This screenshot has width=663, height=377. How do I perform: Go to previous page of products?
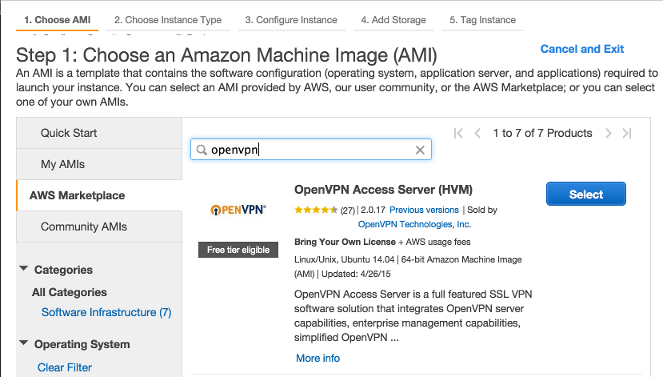tap(477, 134)
